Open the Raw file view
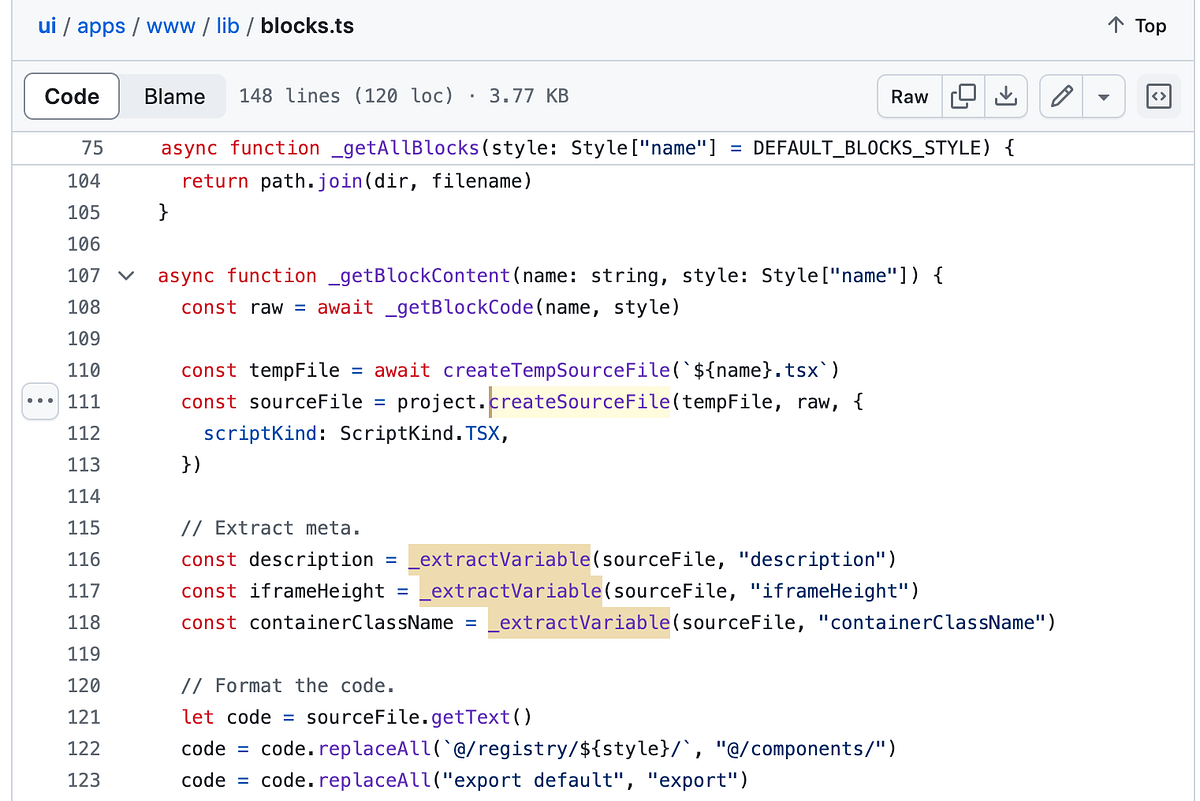The height and width of the screenshot is (801, 1200). tap(909, 96)
